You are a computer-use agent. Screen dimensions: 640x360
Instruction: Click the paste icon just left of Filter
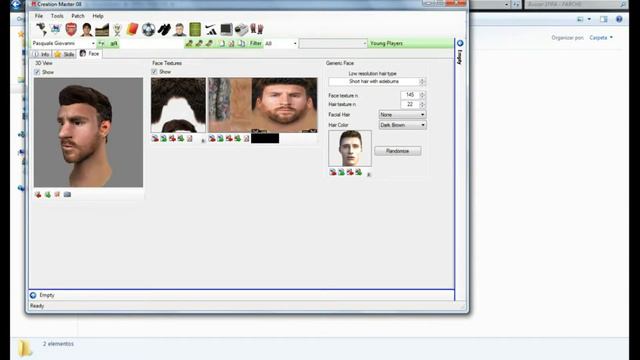click(x=241, y=43)
